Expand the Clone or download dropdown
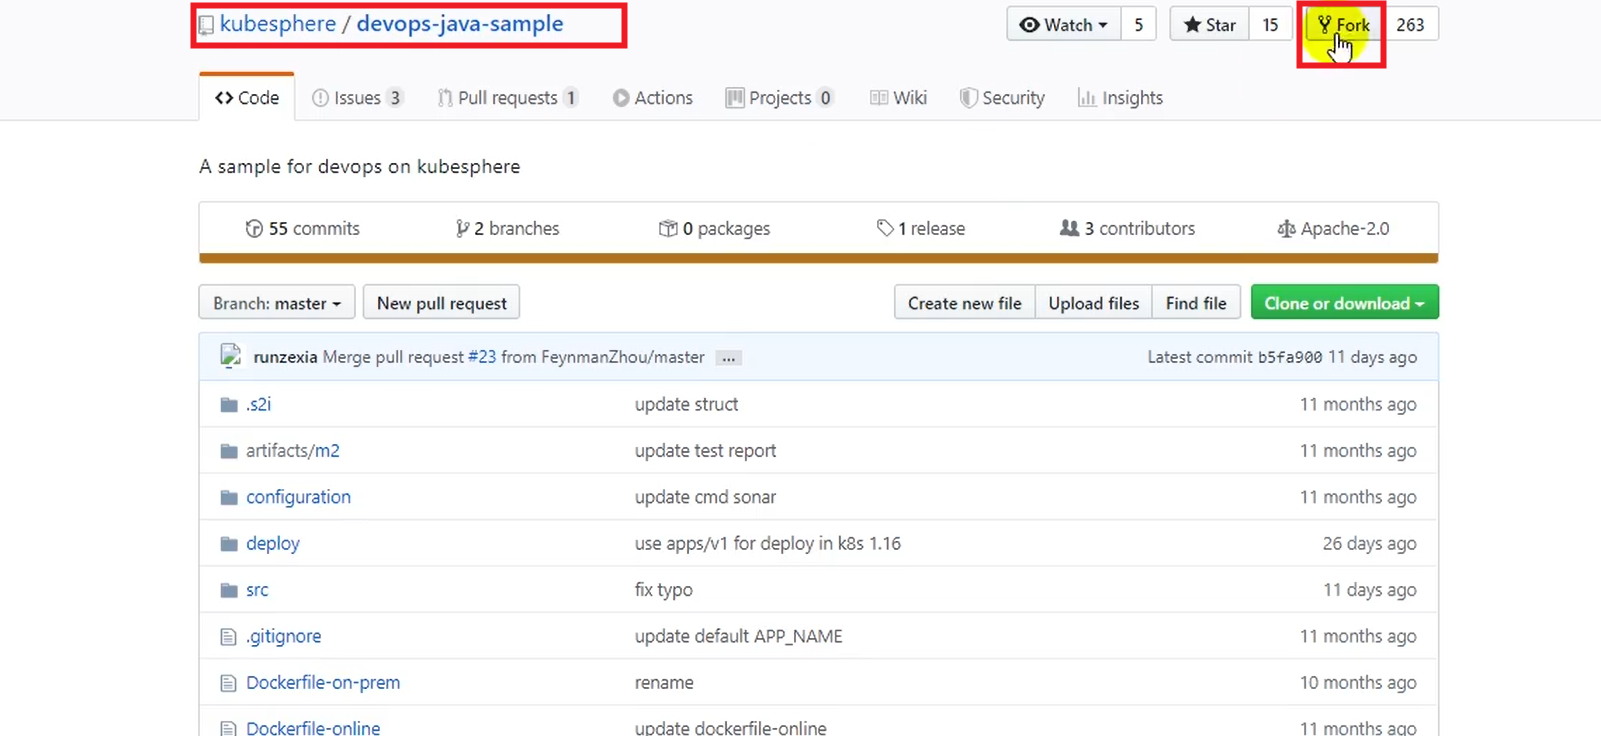This screenshot has width=1601, height=736. click(1344, 303)
